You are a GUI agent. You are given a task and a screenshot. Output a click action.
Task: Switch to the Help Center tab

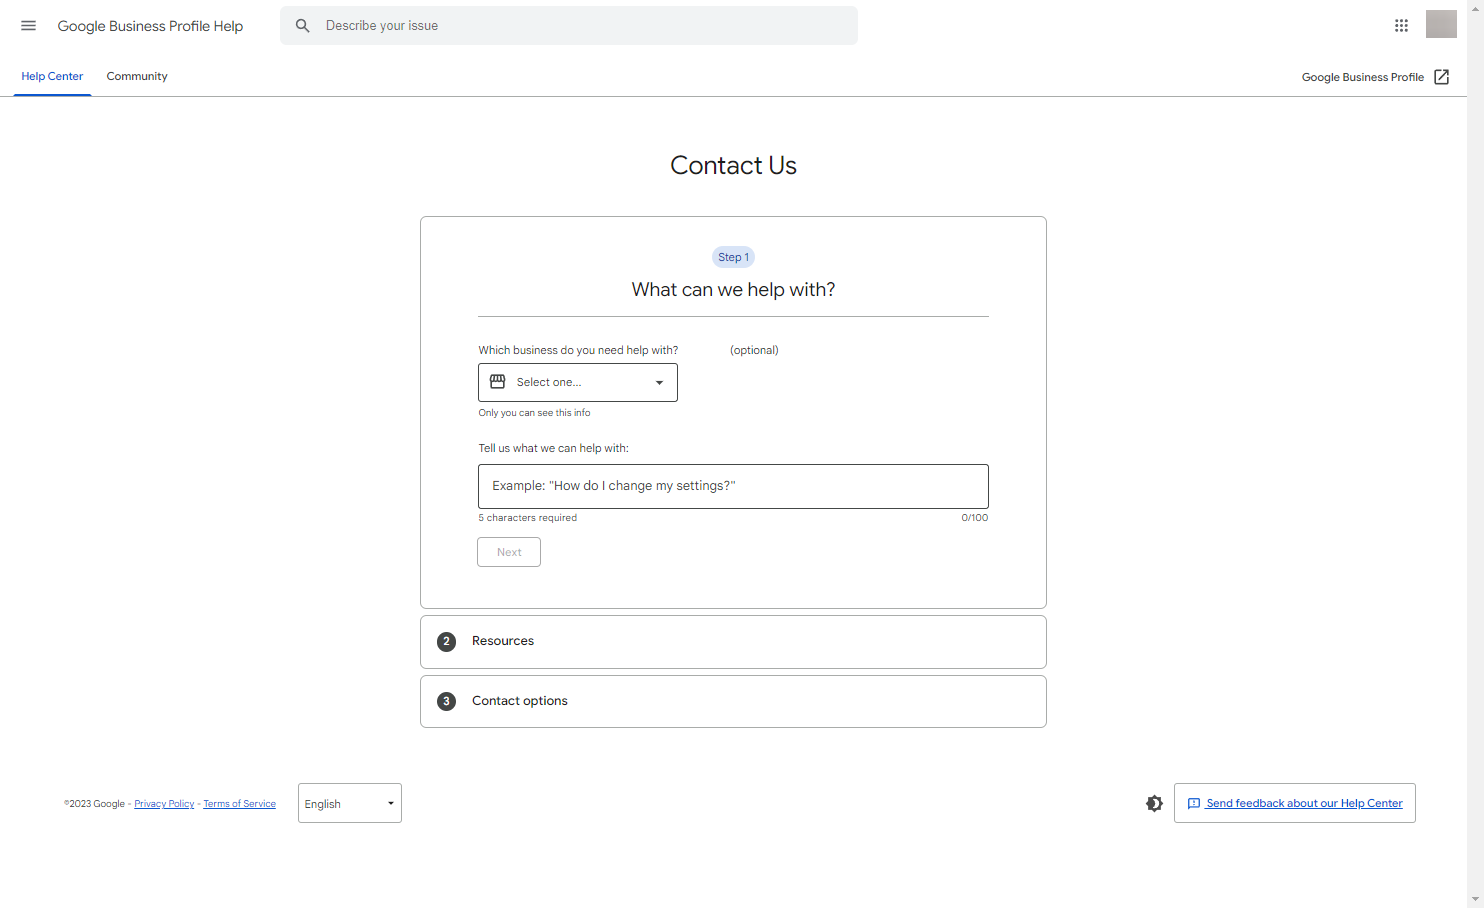pos(52,76)
